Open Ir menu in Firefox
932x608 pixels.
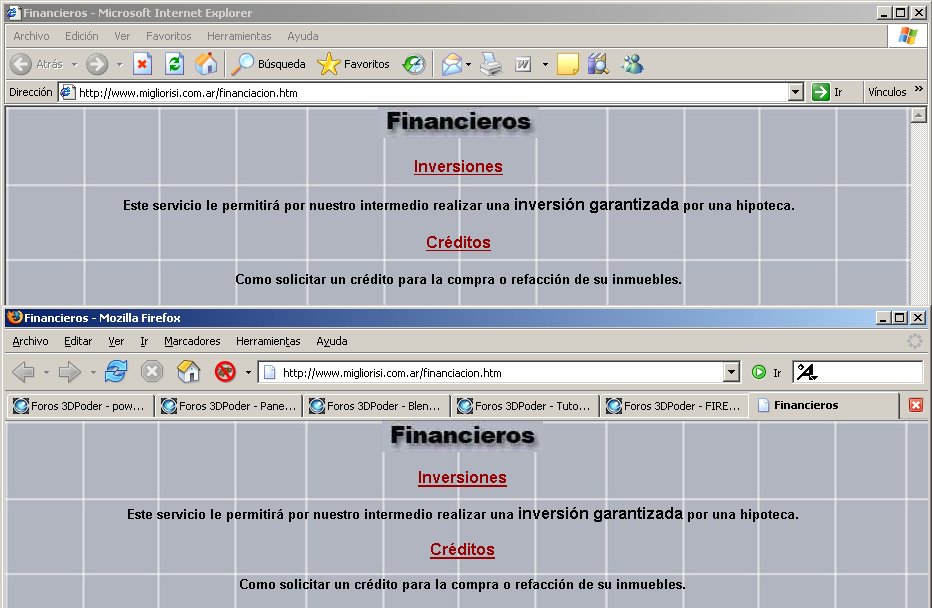(144, 341)
